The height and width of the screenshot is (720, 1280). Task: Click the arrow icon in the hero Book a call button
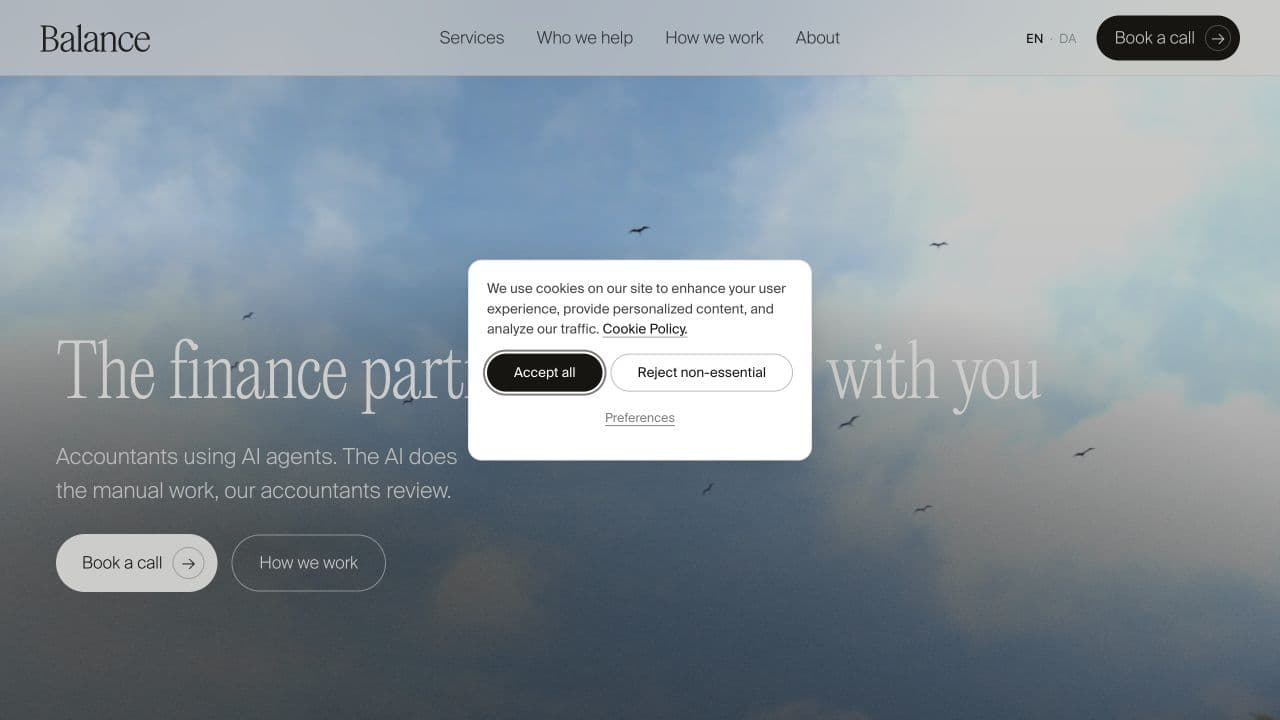(x=188, y=563)
